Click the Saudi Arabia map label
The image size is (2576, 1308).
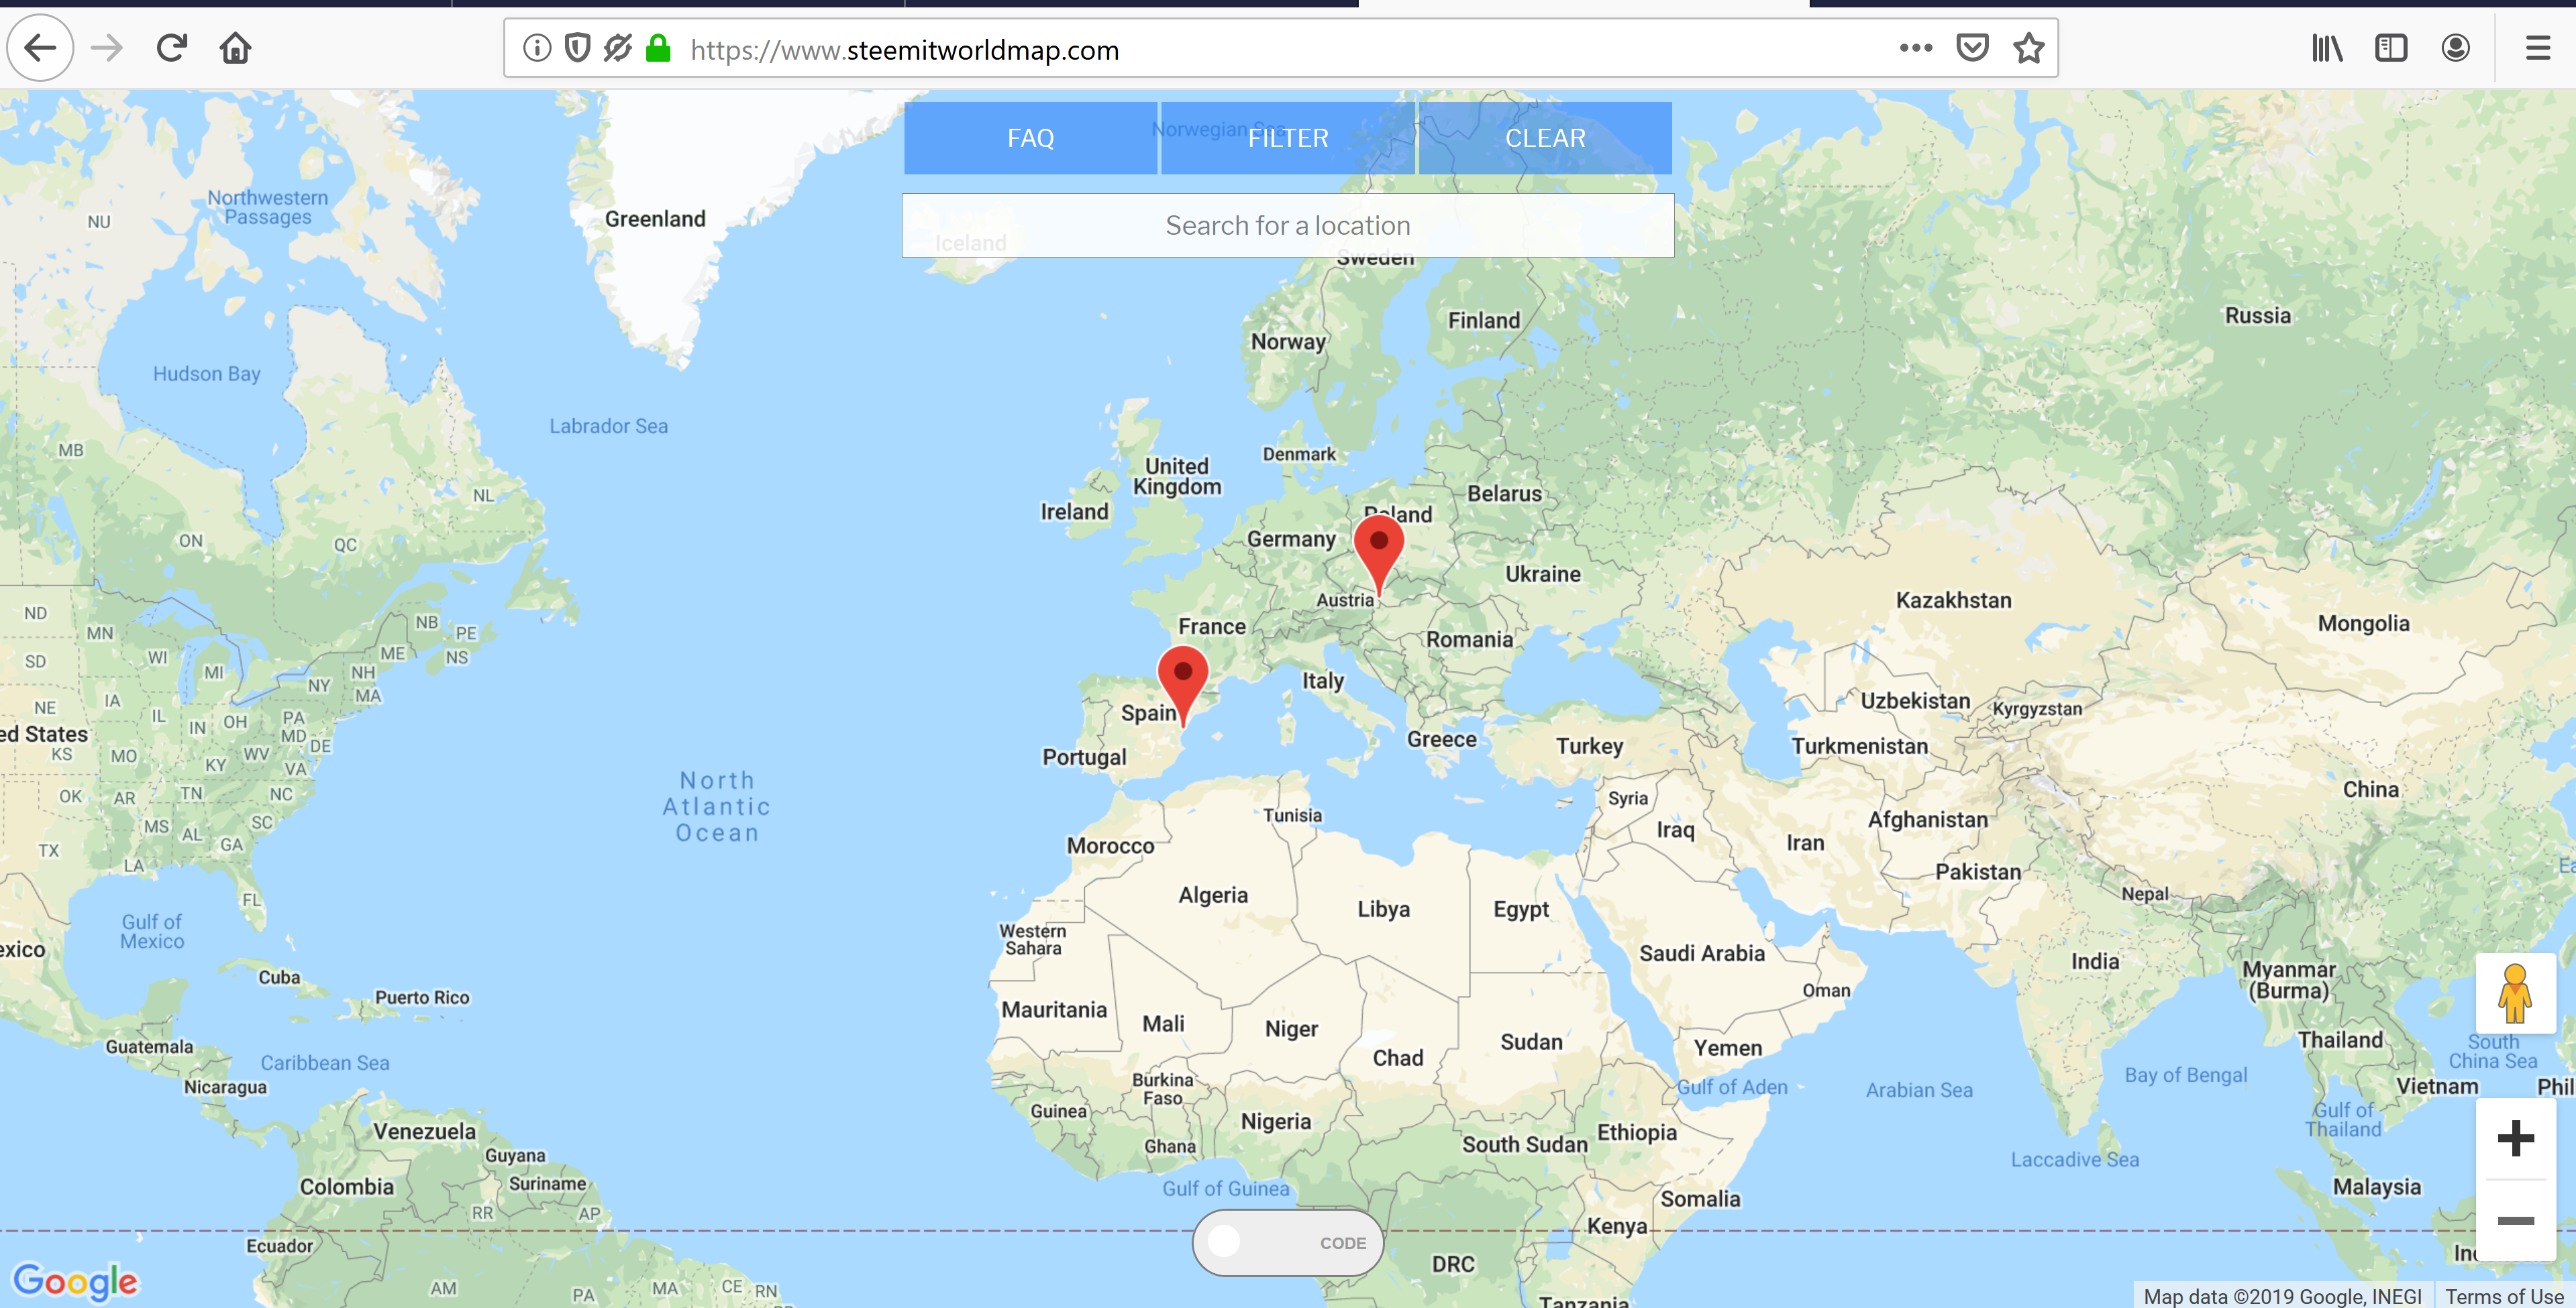click(x=1702, y=954)
